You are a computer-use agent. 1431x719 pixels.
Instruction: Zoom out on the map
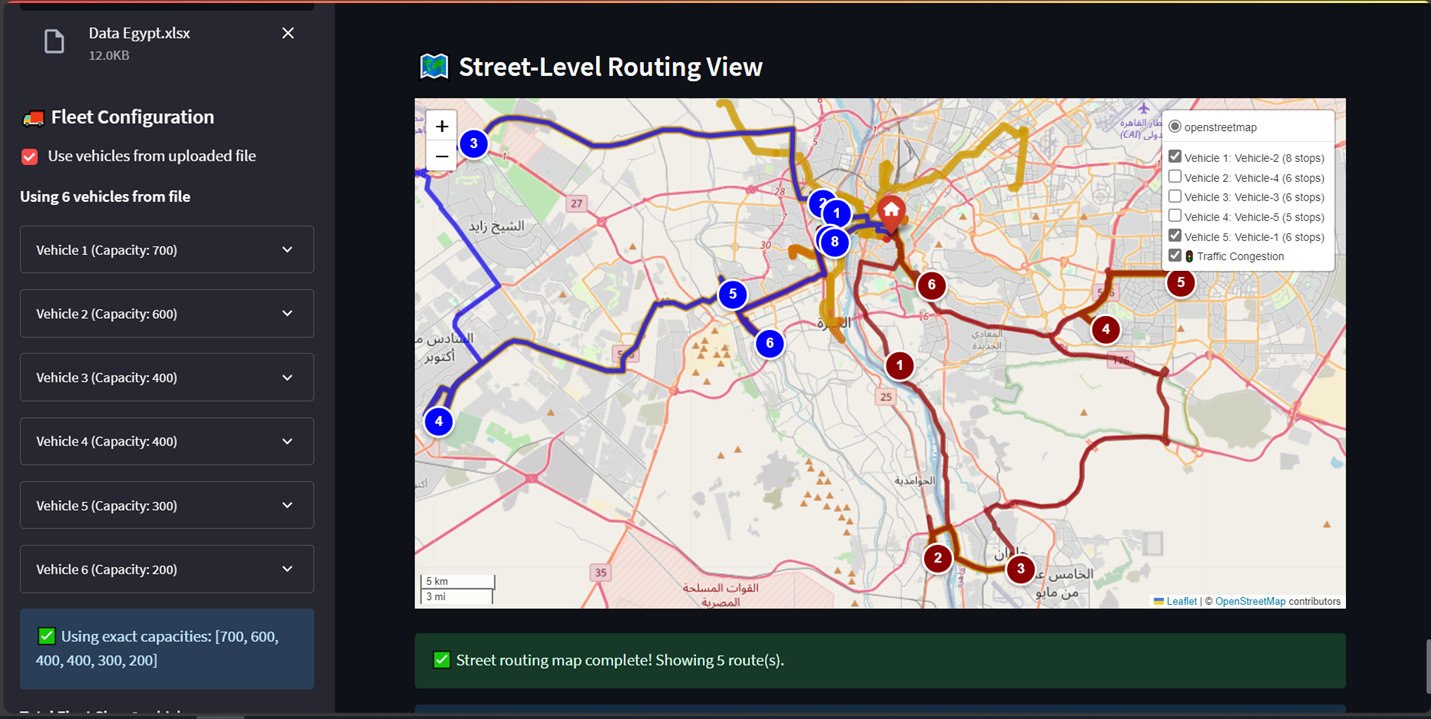point(441,156)
